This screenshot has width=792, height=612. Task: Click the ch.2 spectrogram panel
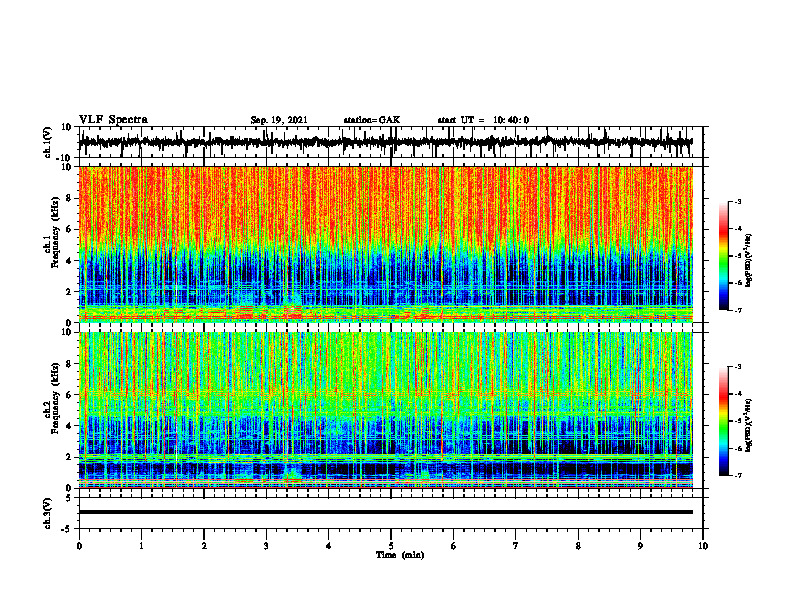coord(385,410)
